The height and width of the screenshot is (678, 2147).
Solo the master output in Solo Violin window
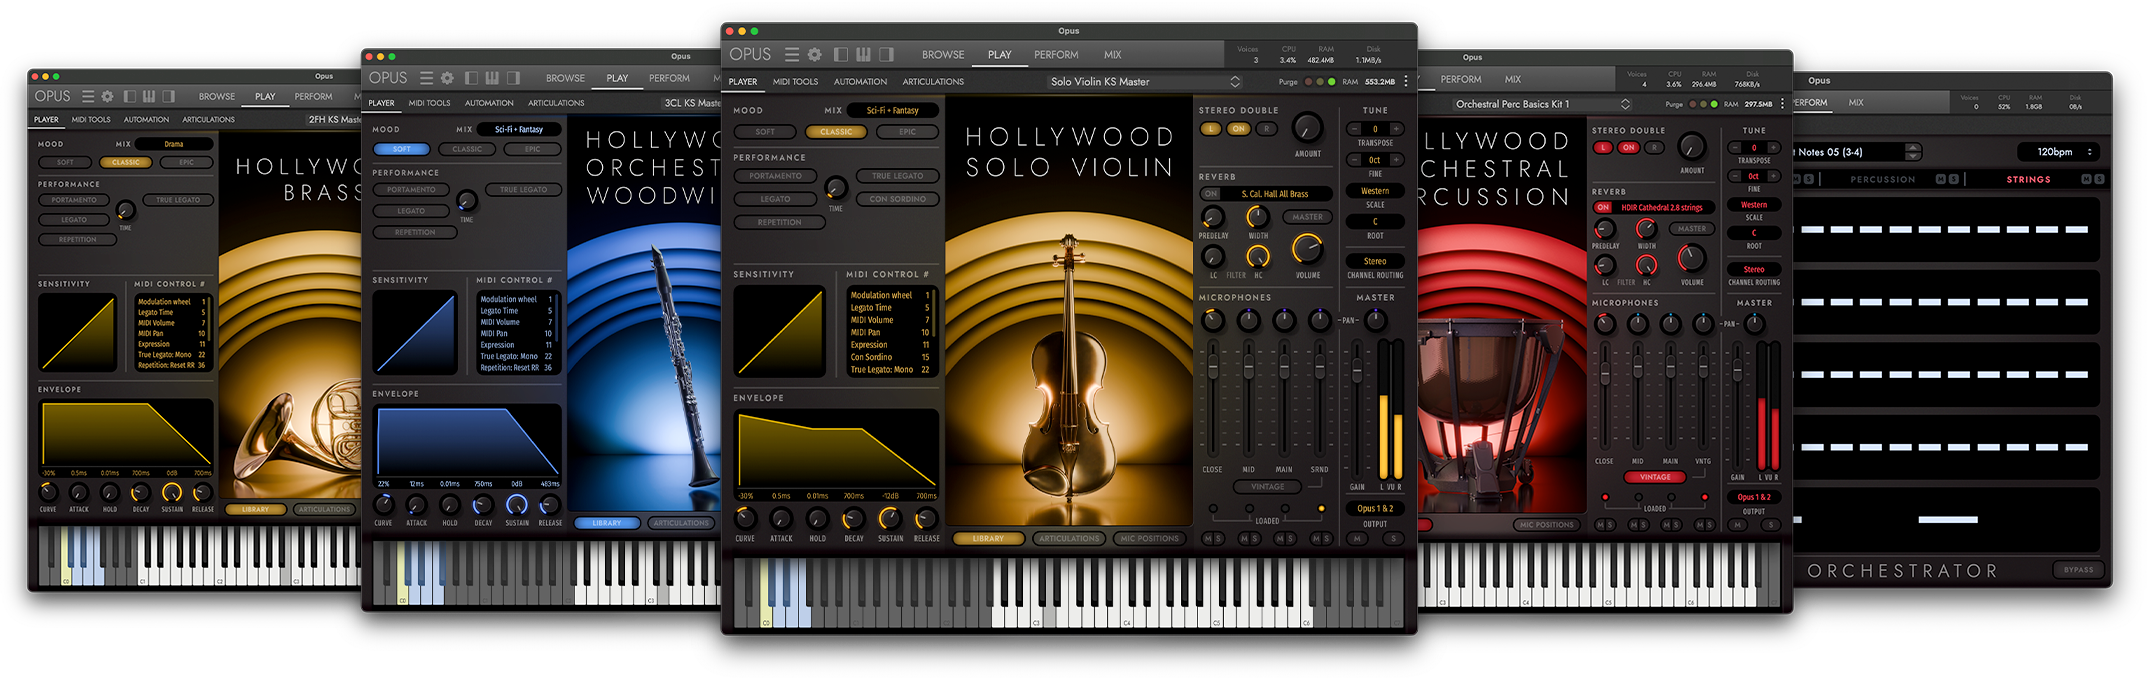1394,538
